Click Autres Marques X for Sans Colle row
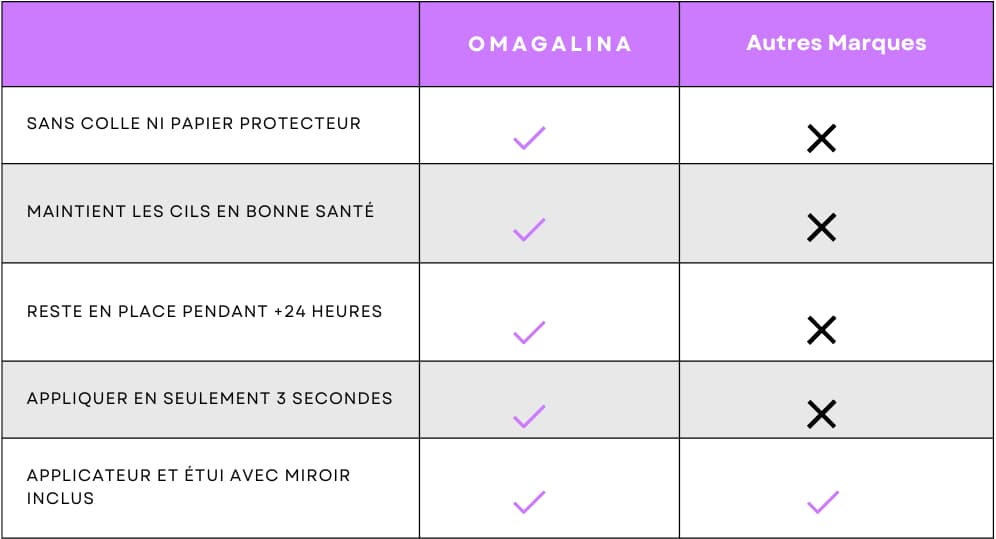 tap(821, 139)
